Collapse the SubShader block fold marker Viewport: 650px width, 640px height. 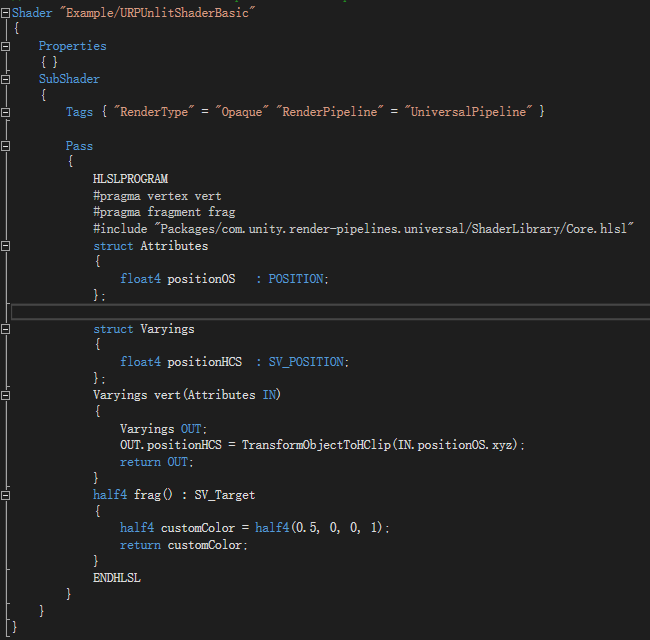[x=5, y=79]
